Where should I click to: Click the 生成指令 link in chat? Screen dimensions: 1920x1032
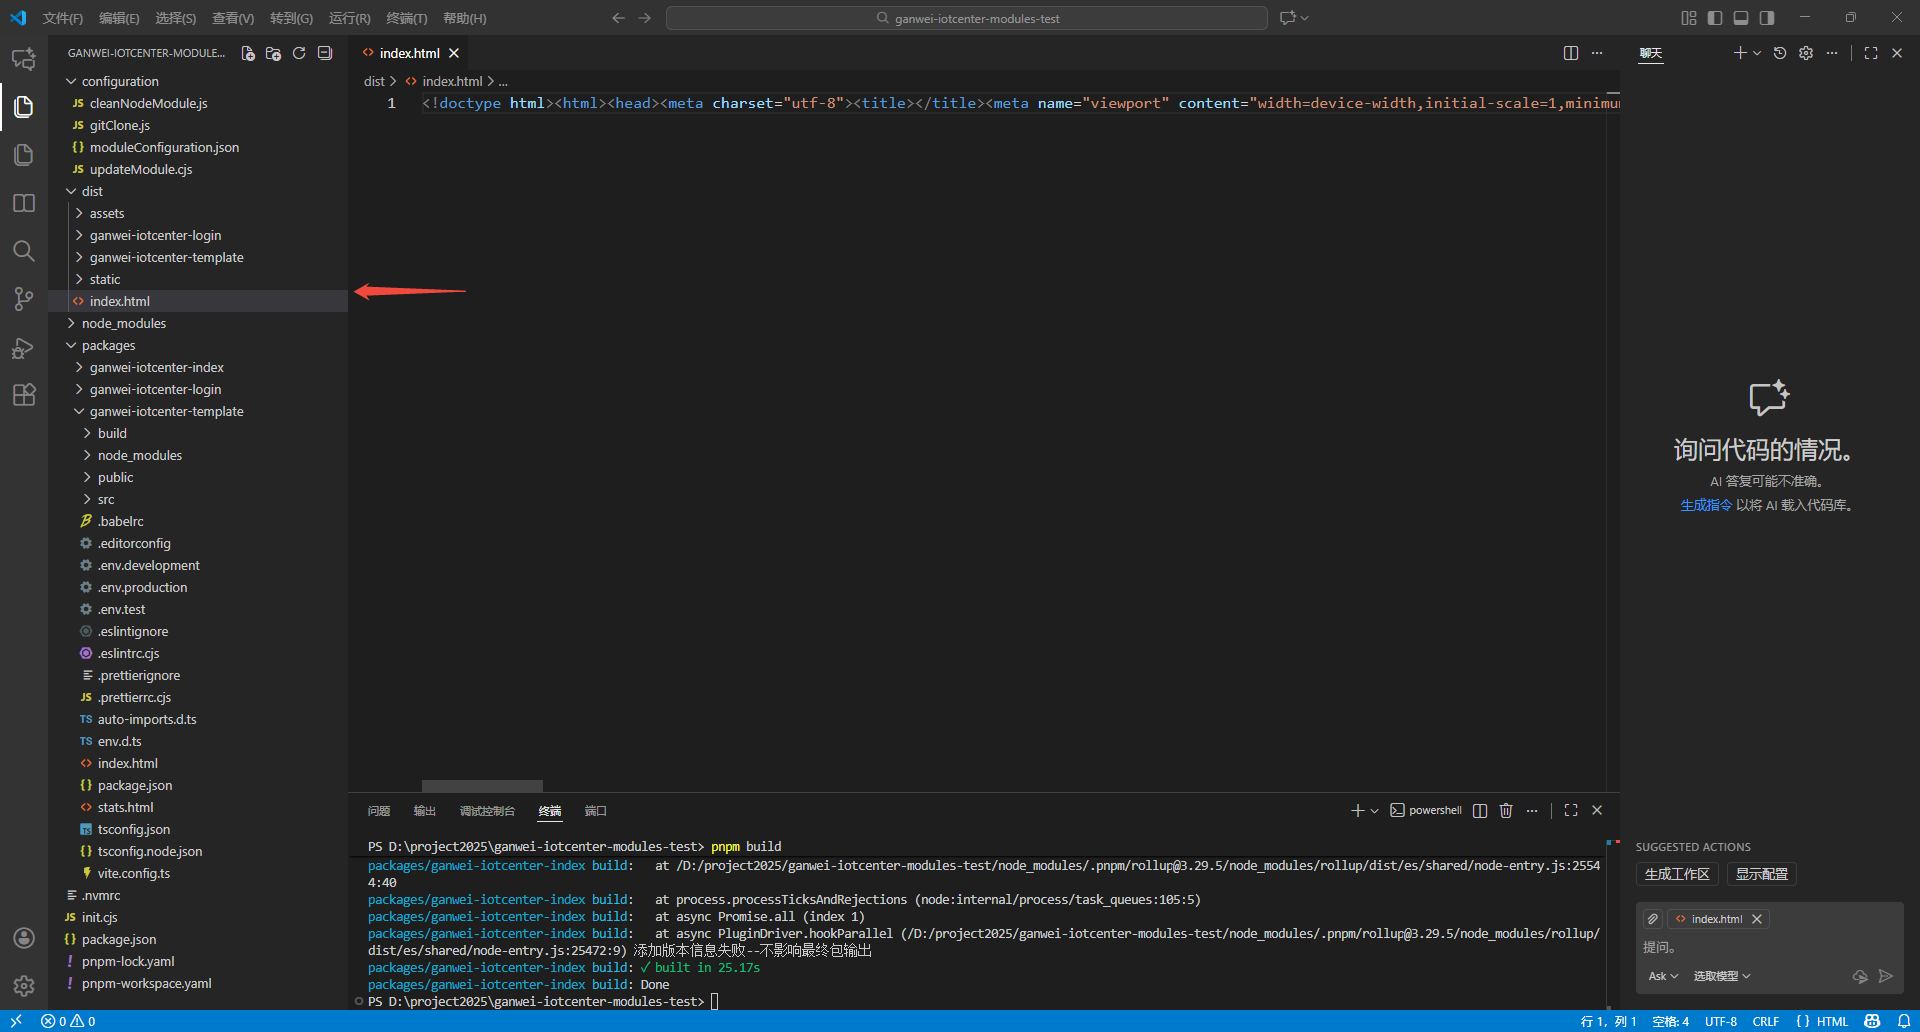click(1705, 505)
